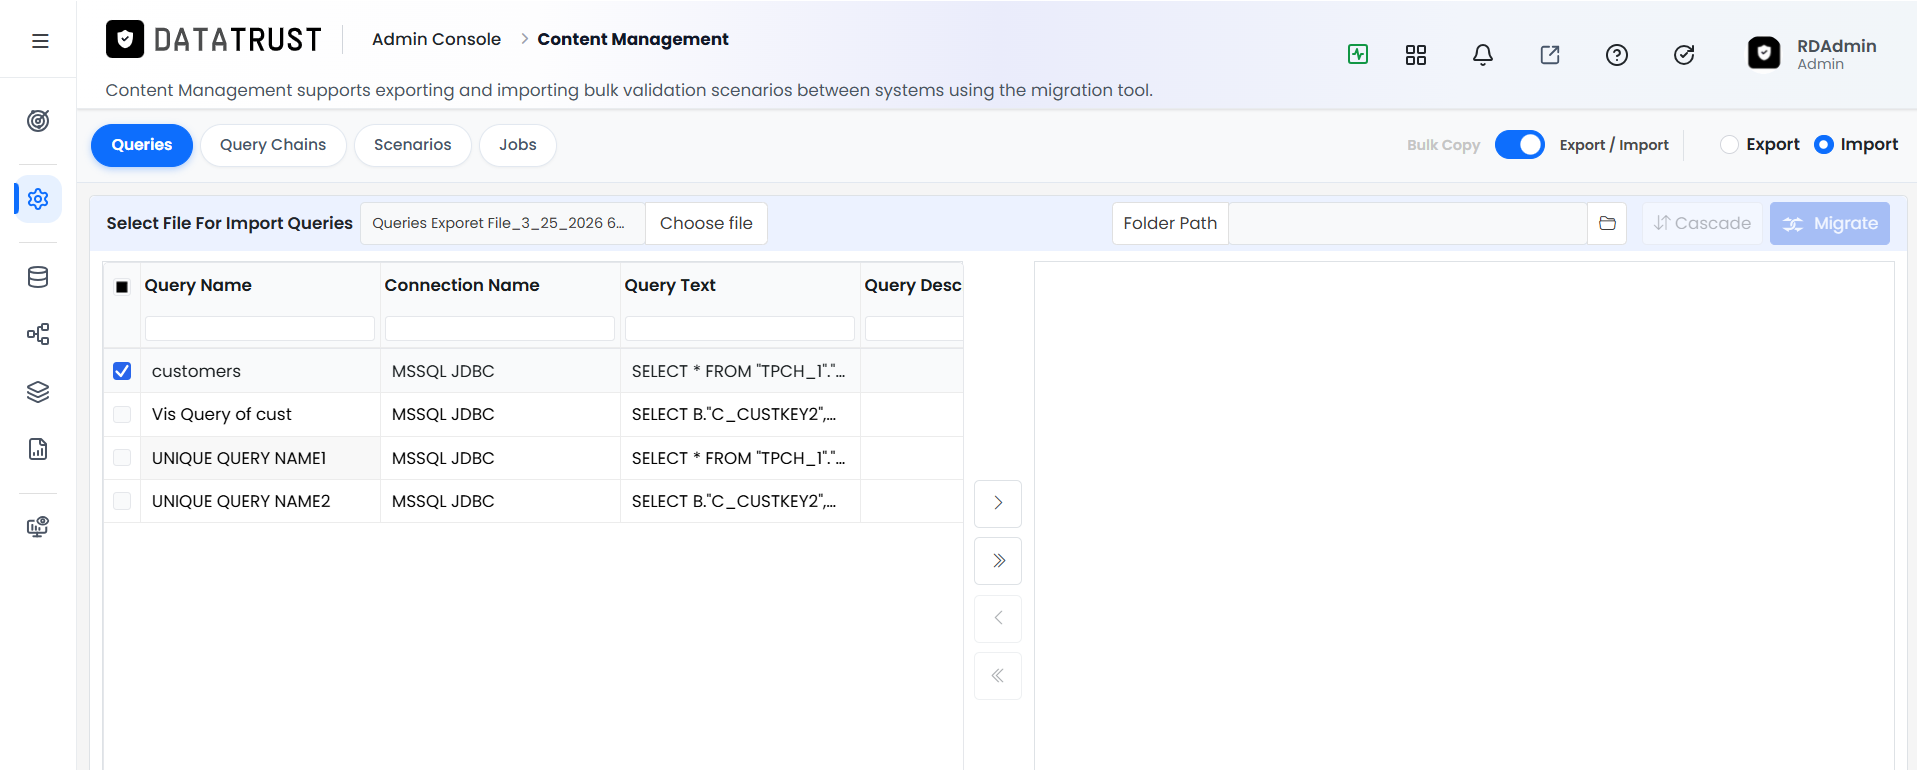This screenshot has height=770, width=1917.
Task: Click the green activity monitor icon
Action: coord(1358,54)
